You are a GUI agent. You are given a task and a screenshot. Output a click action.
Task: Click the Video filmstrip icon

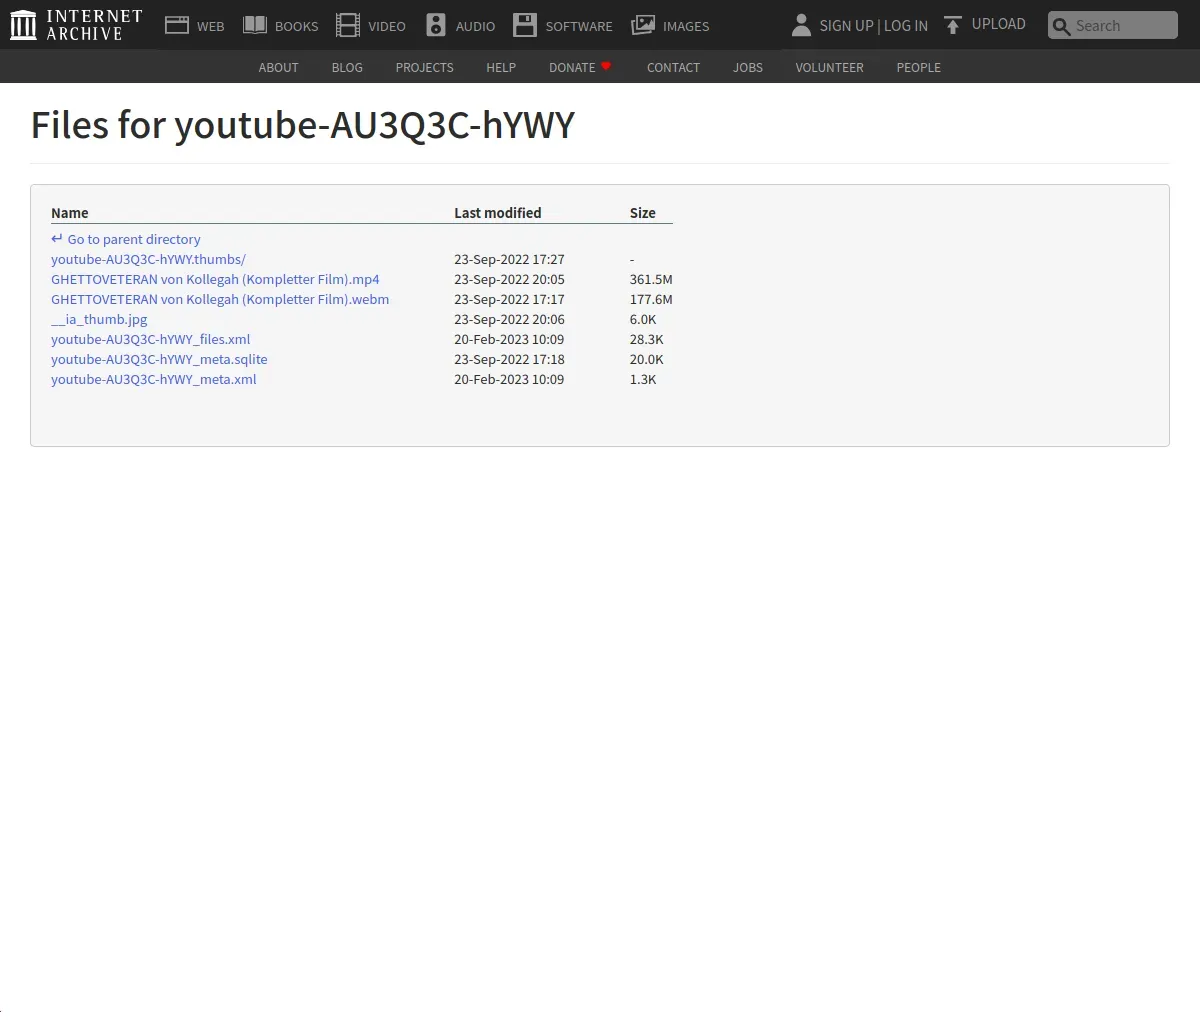348,25
